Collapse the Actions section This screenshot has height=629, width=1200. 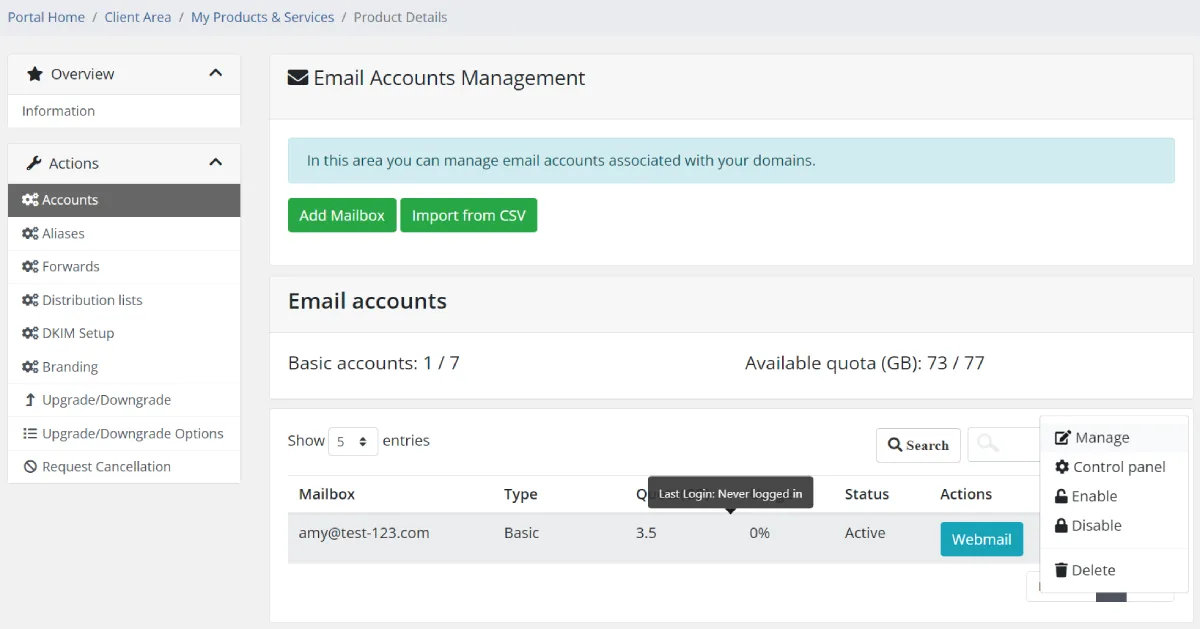point(215,162)
